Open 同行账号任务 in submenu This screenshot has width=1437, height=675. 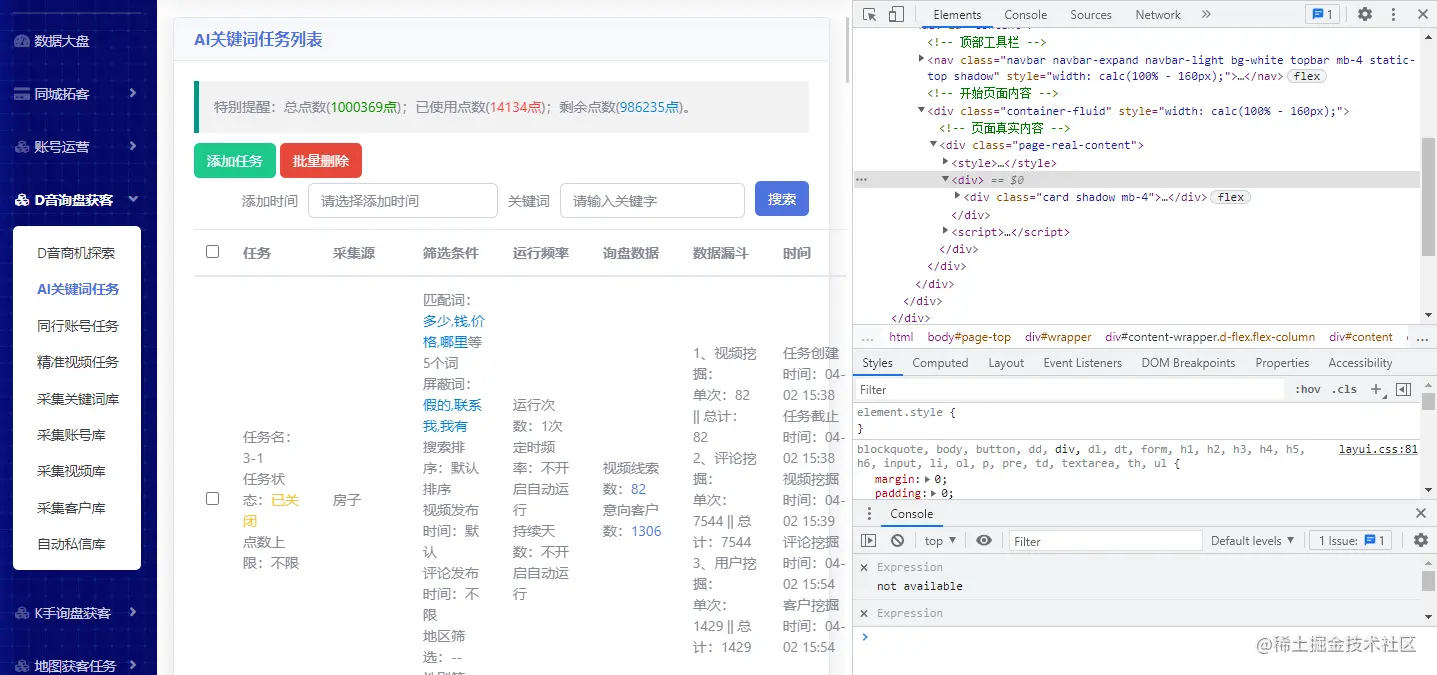pyautogui.click(x=78, y=325)
